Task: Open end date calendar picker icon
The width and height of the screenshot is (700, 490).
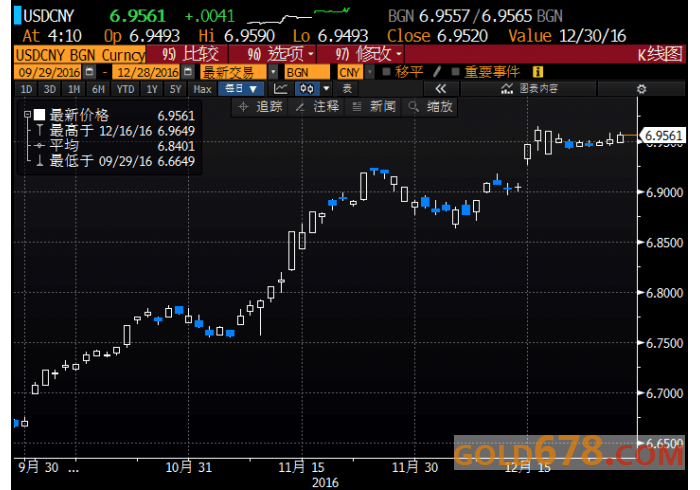Action: 188,72
